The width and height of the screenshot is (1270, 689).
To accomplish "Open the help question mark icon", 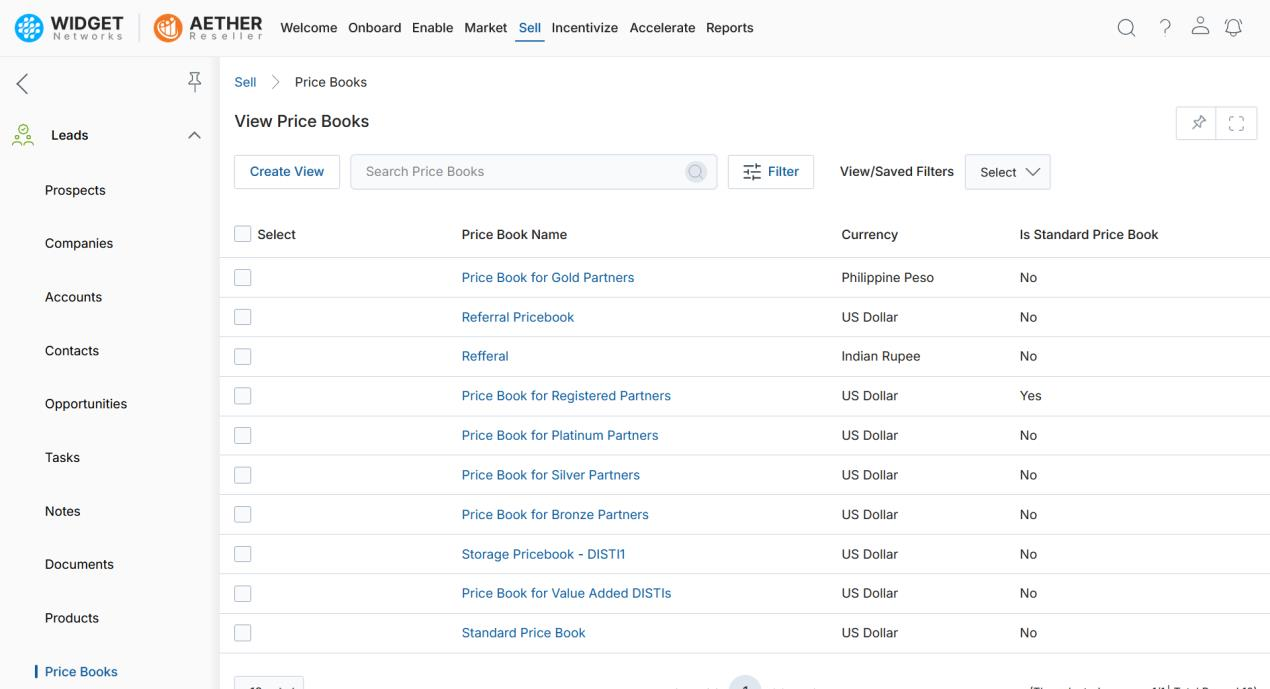I will click(1165, 28).
